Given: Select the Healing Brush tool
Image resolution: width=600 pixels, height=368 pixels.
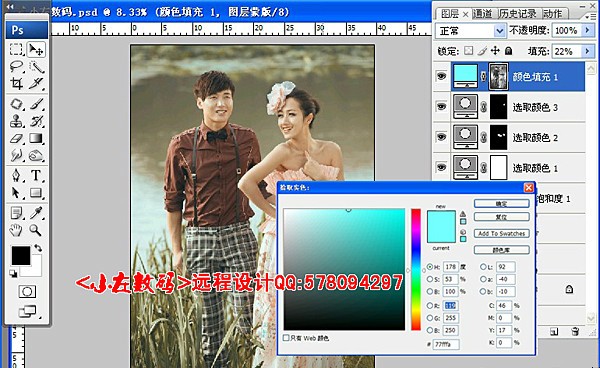Looking at the screenshot, I should [x=16, y=104].
